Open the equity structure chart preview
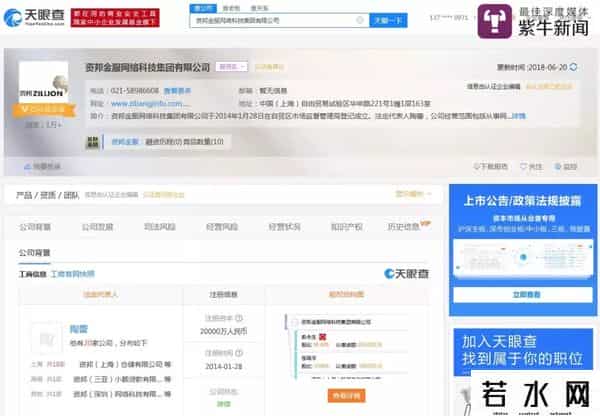The width and height of the screenshot is (600, 416). click(346, 347)
